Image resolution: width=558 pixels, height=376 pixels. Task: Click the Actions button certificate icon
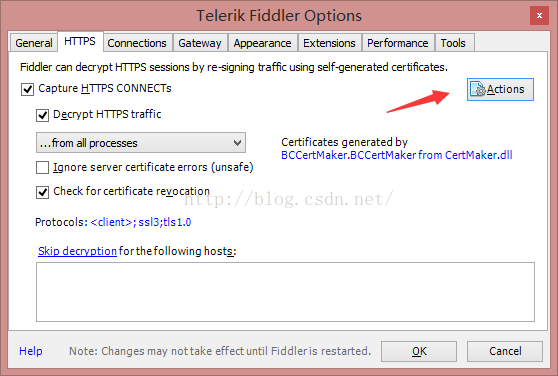click(x=478, y=89)
